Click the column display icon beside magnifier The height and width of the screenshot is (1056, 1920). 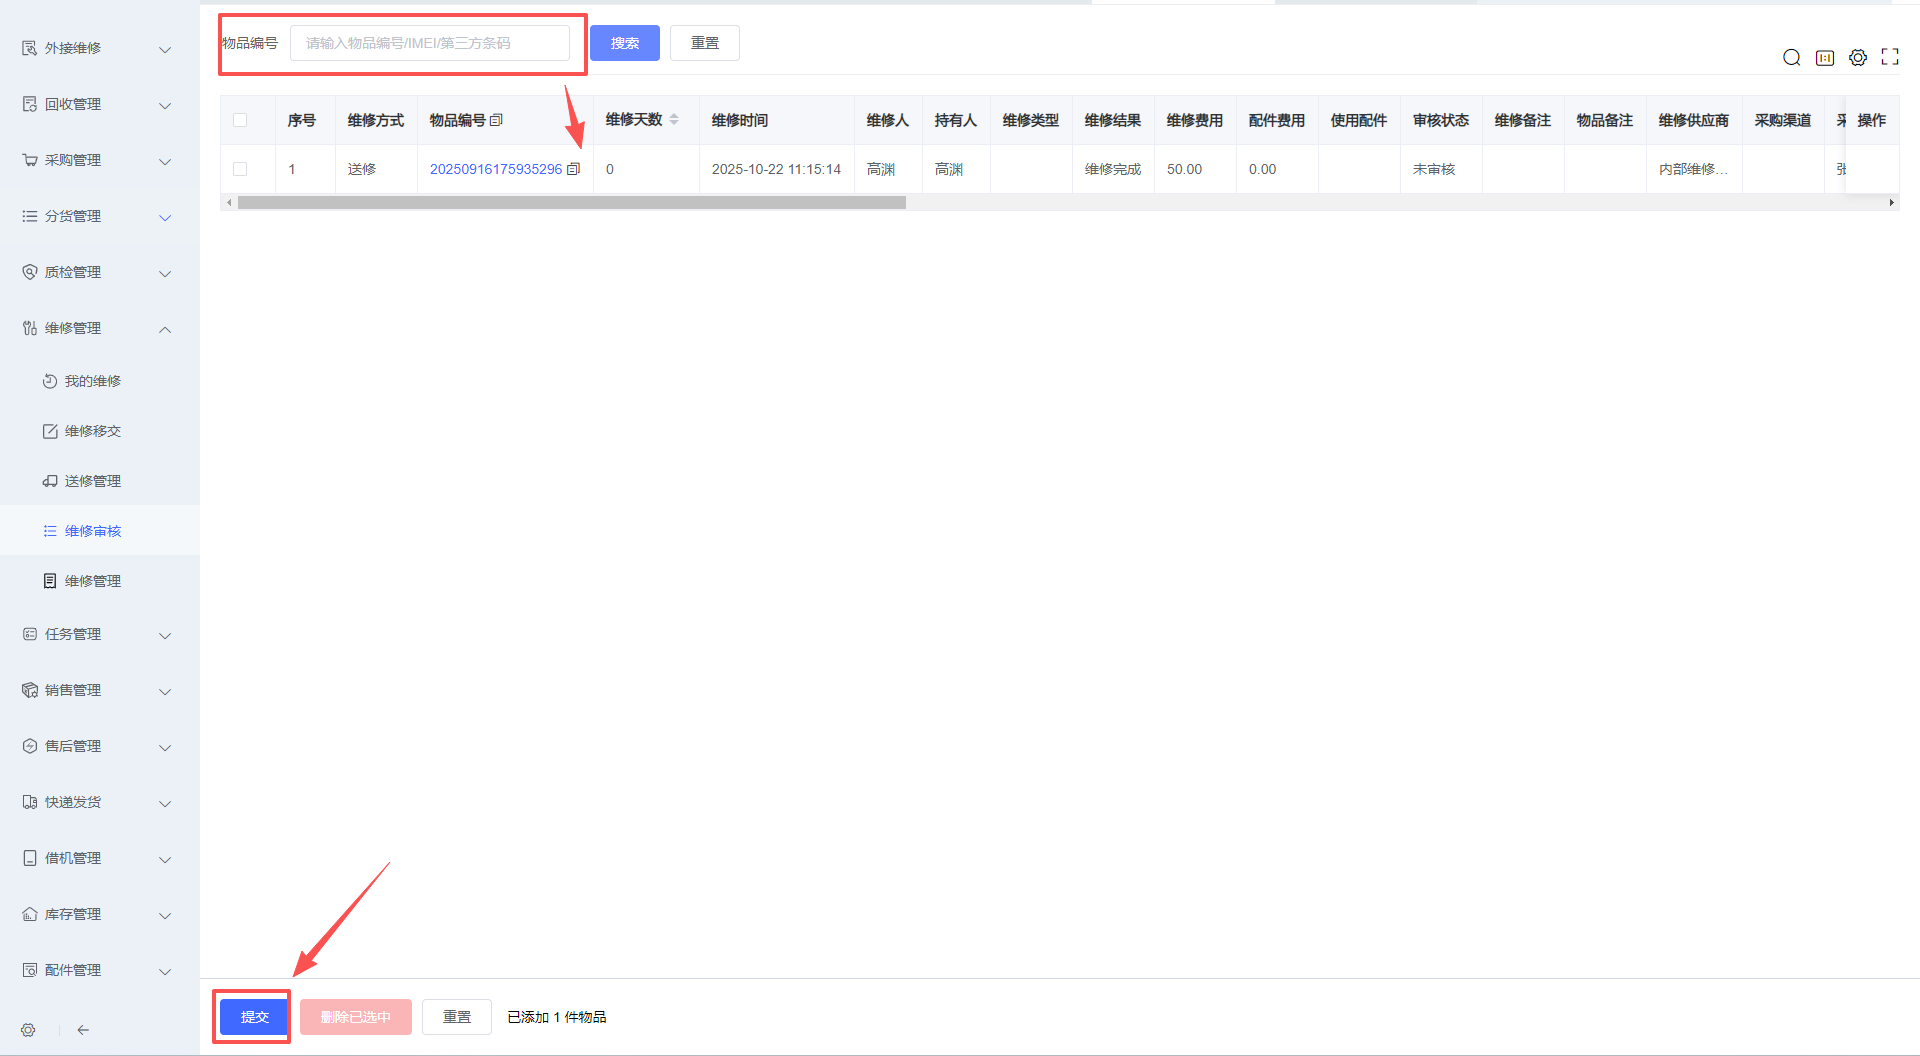click(x=1824, y=58)
